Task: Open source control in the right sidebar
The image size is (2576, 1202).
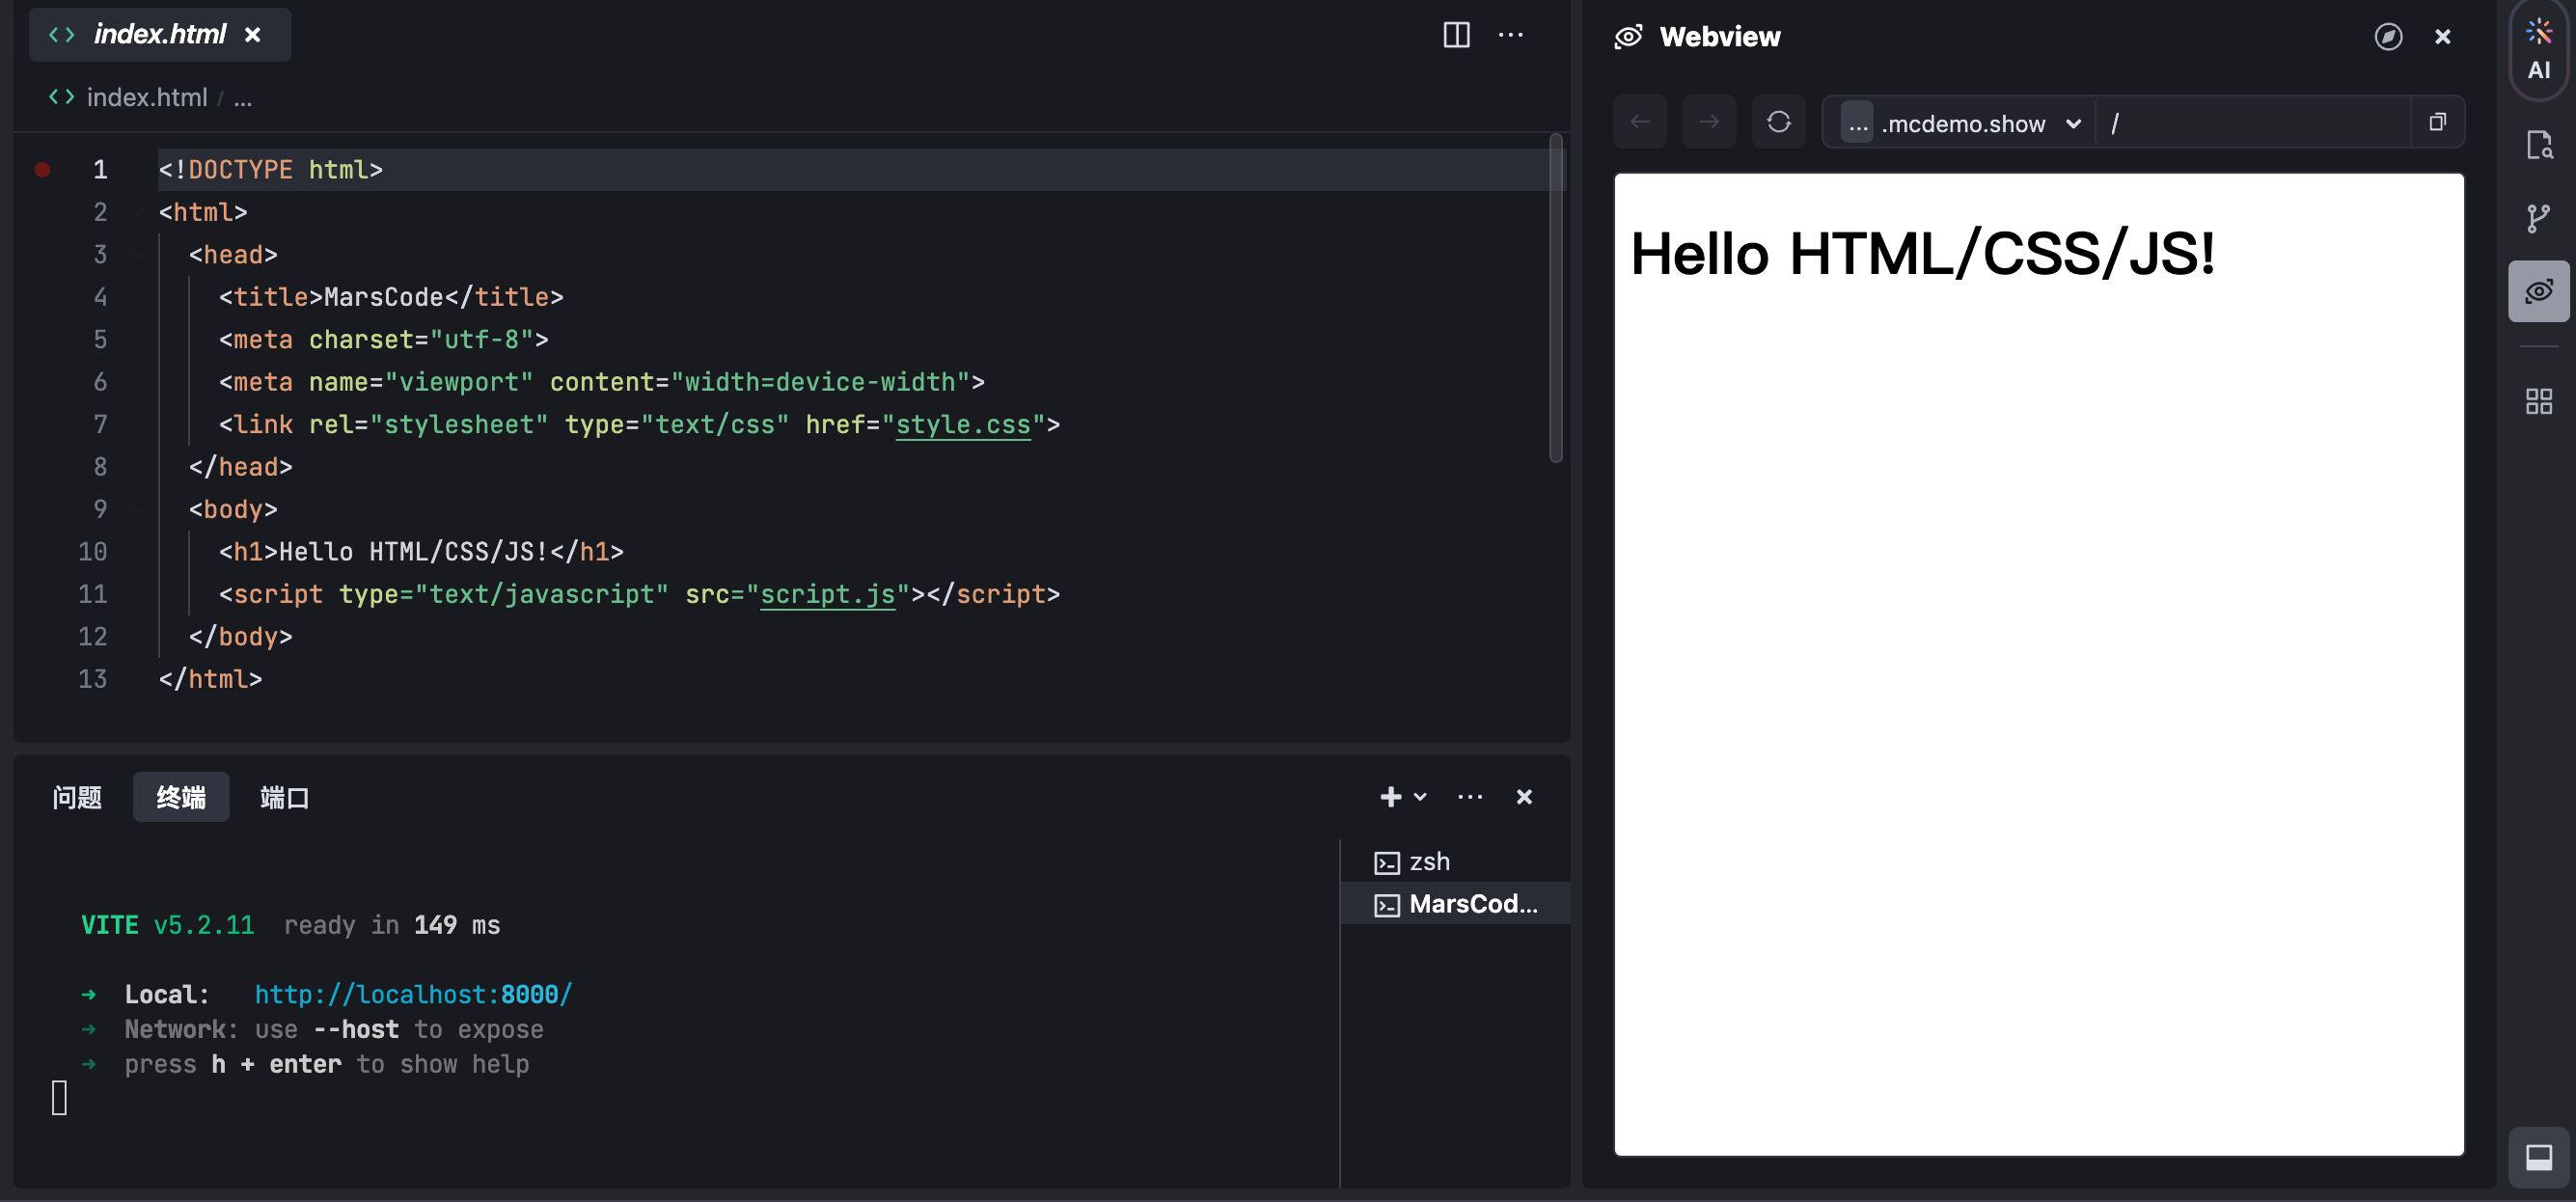Action: (x=2540, y=218)
